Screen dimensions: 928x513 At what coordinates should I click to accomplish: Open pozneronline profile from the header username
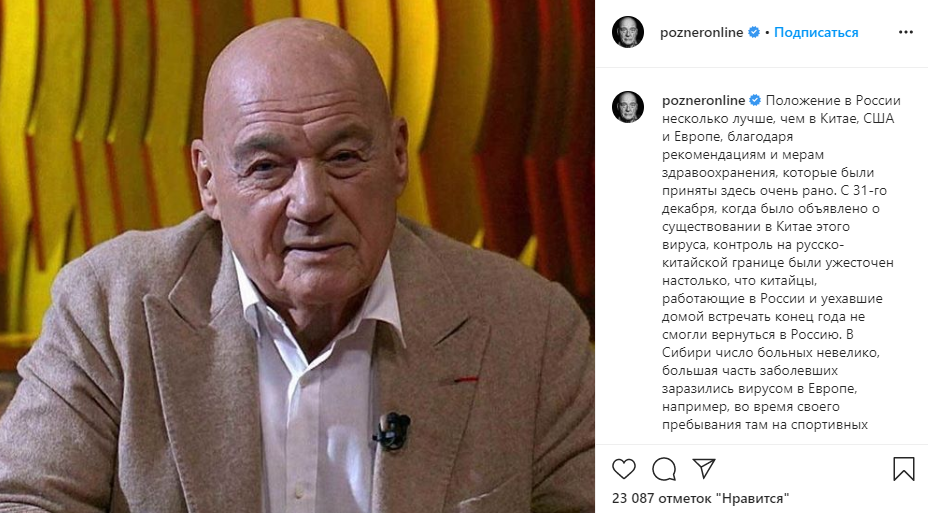click(x=701, y=33)
